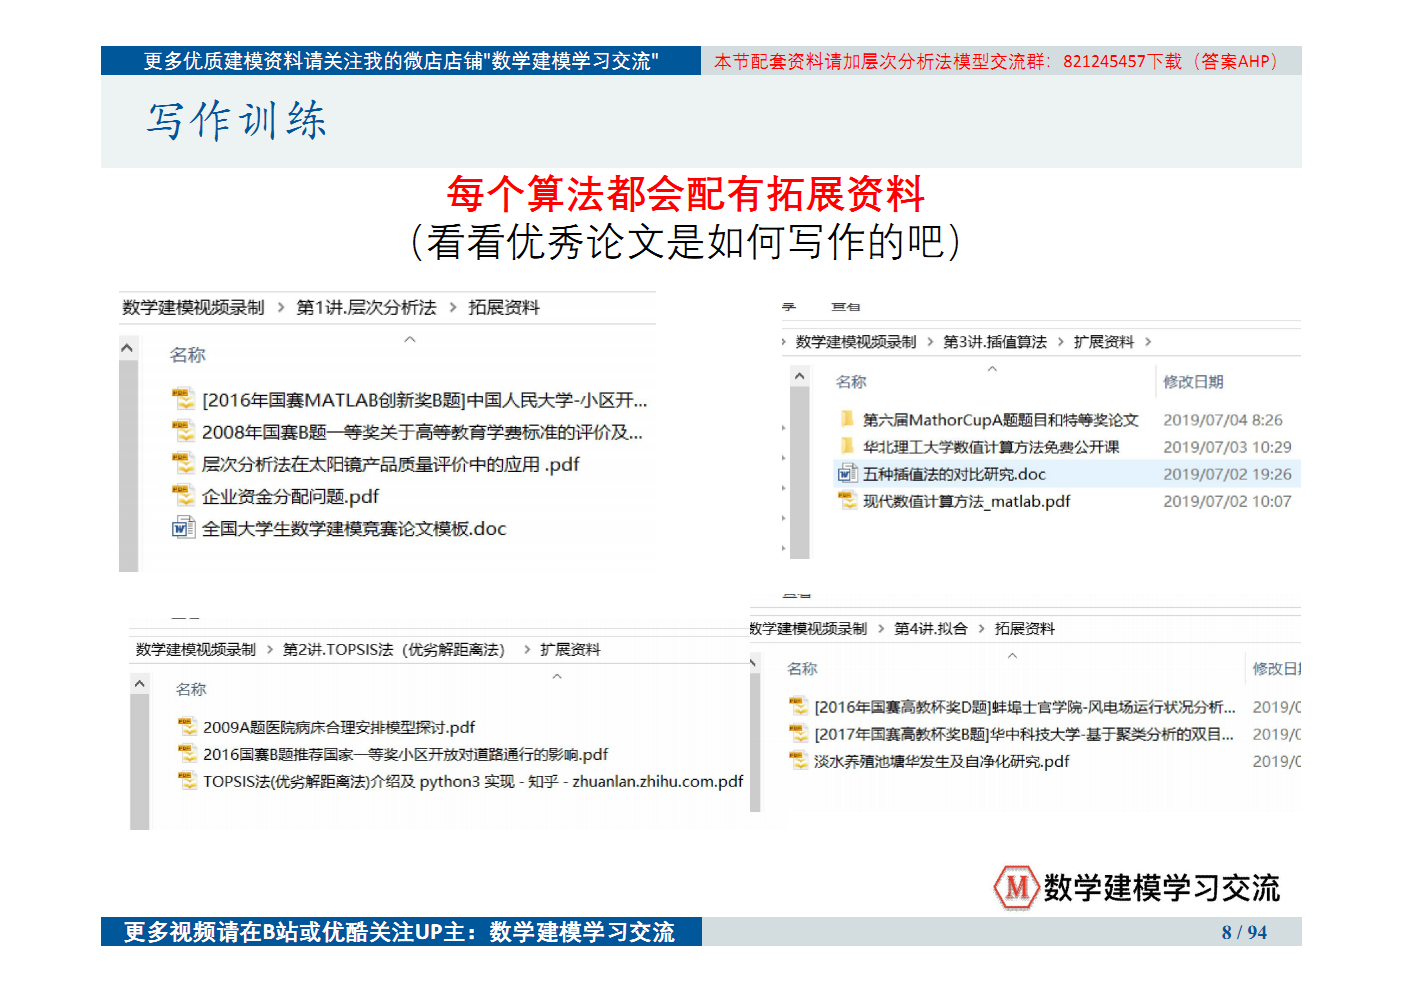Click breadcrumb 扩展资料 in 第2讲 window

[x=570, y=650]
